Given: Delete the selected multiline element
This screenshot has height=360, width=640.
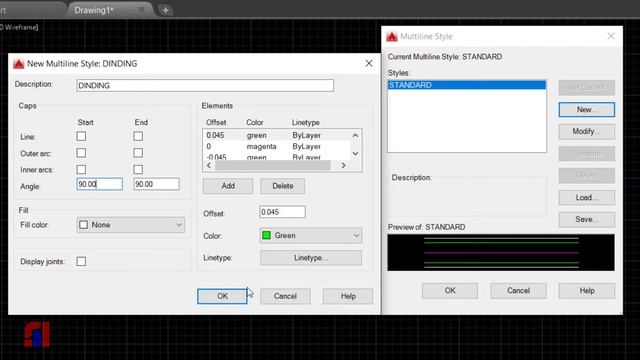Looking at the screenshot, I should pos(282,186).
